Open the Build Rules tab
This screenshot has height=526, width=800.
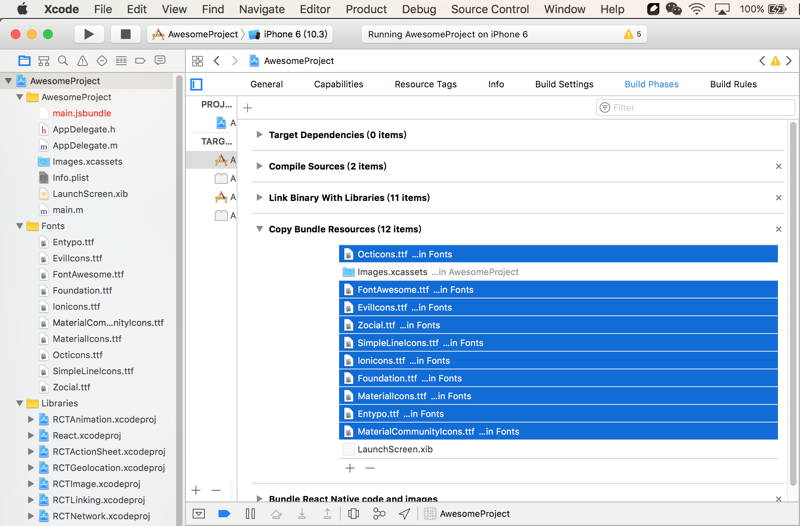point(733,84)
